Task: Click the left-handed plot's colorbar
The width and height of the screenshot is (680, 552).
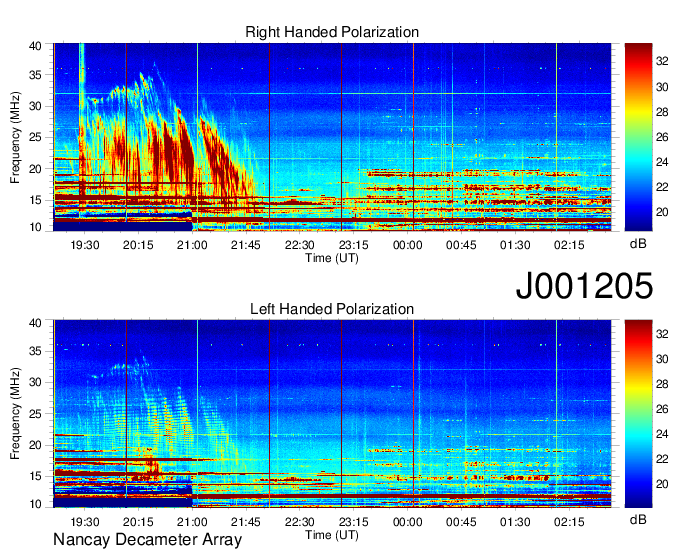Action: point(638,414)
